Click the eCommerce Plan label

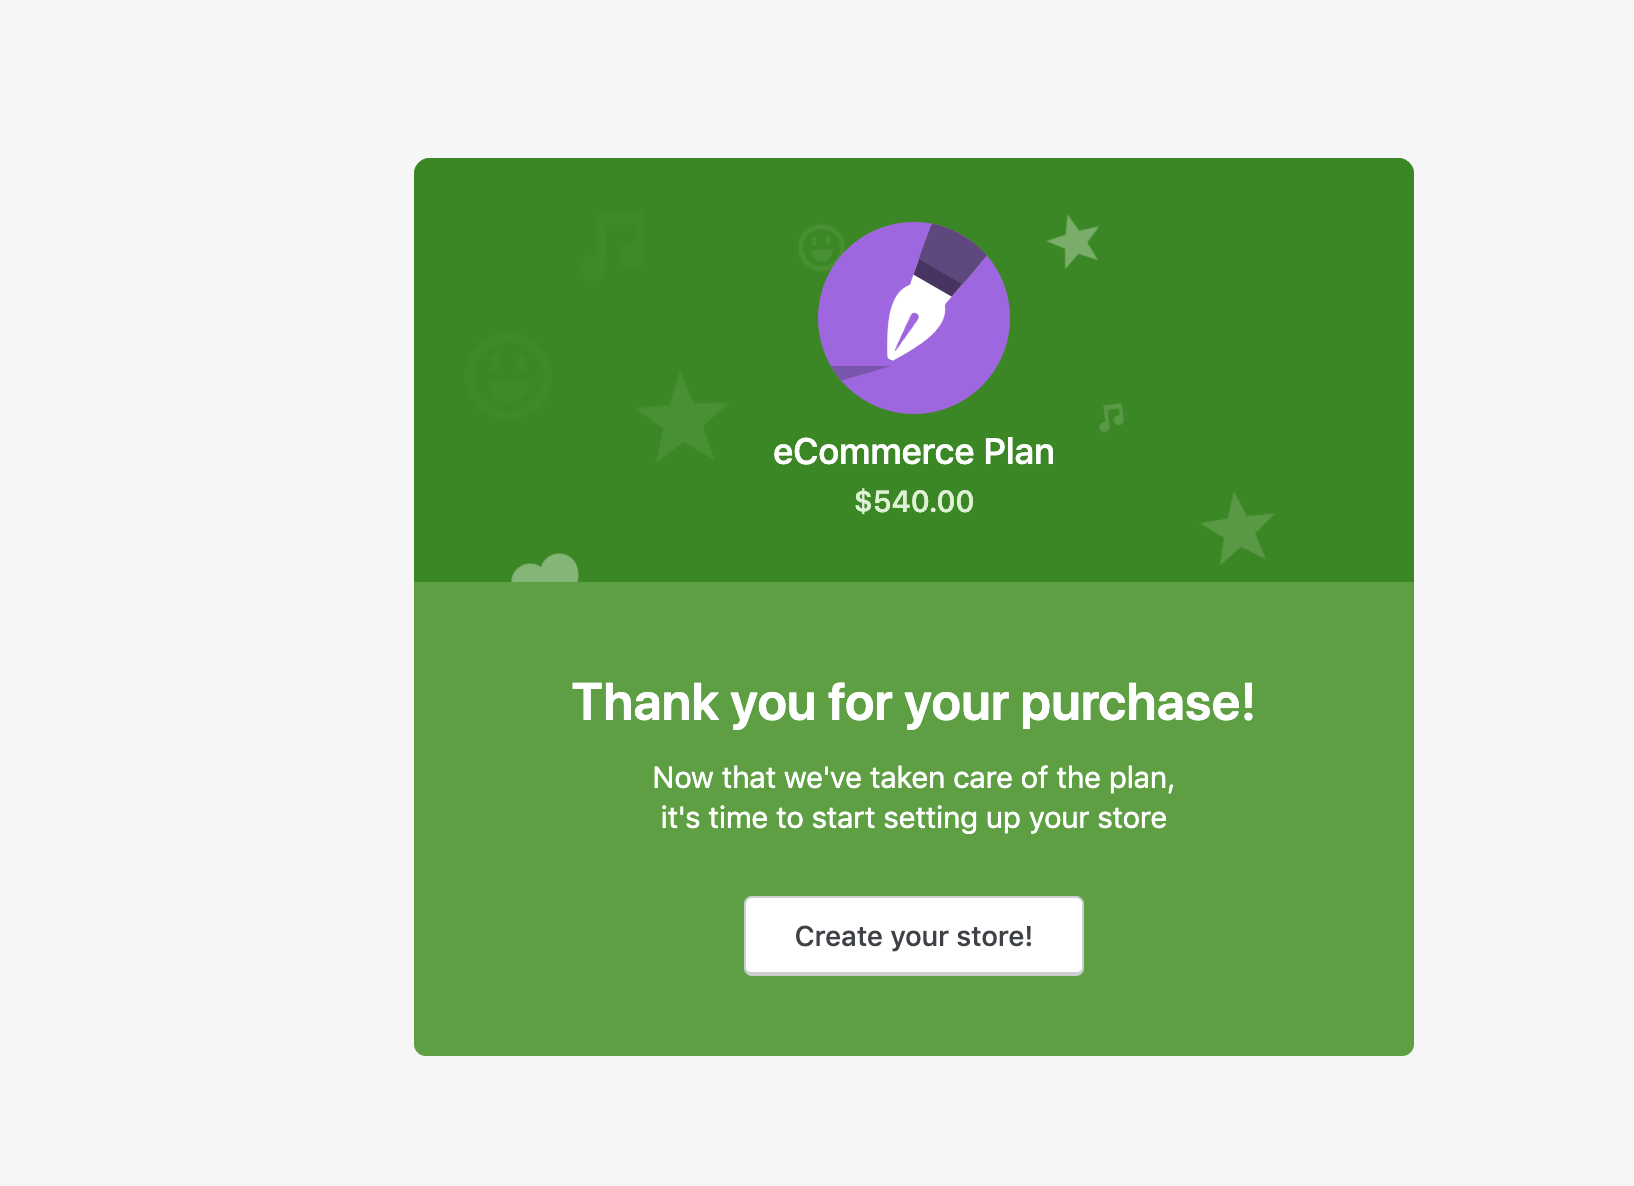pyautogui.click(x=913, y=451)
